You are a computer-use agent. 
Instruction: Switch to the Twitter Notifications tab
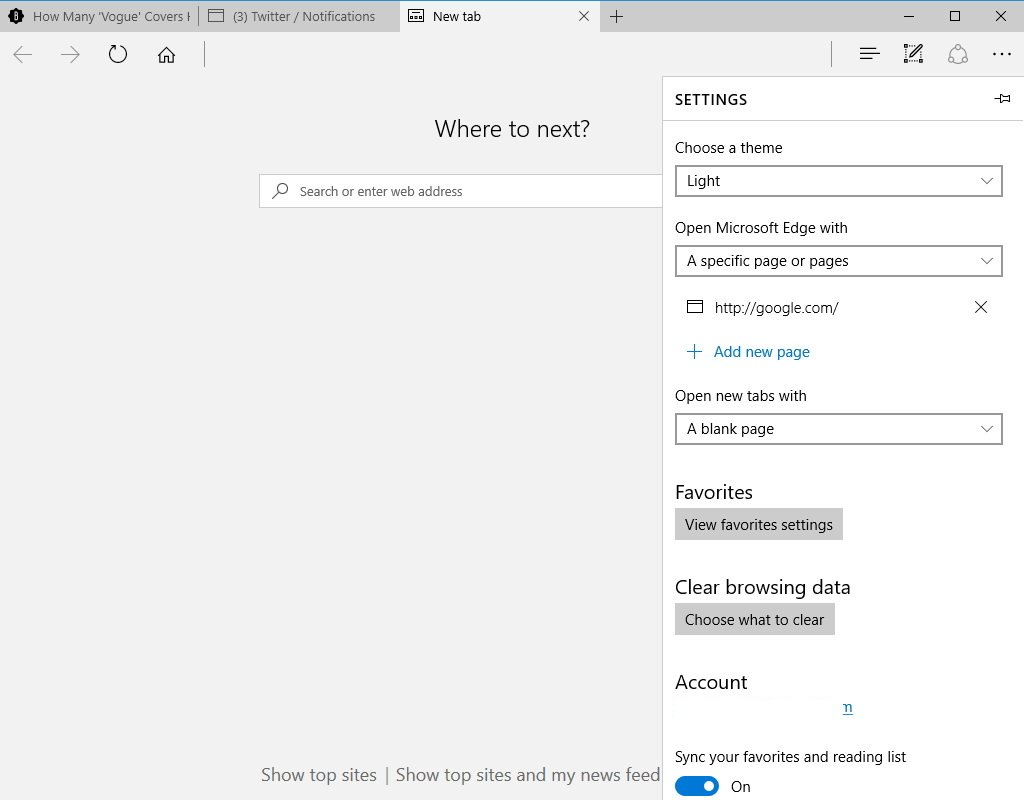coord(298,16)
